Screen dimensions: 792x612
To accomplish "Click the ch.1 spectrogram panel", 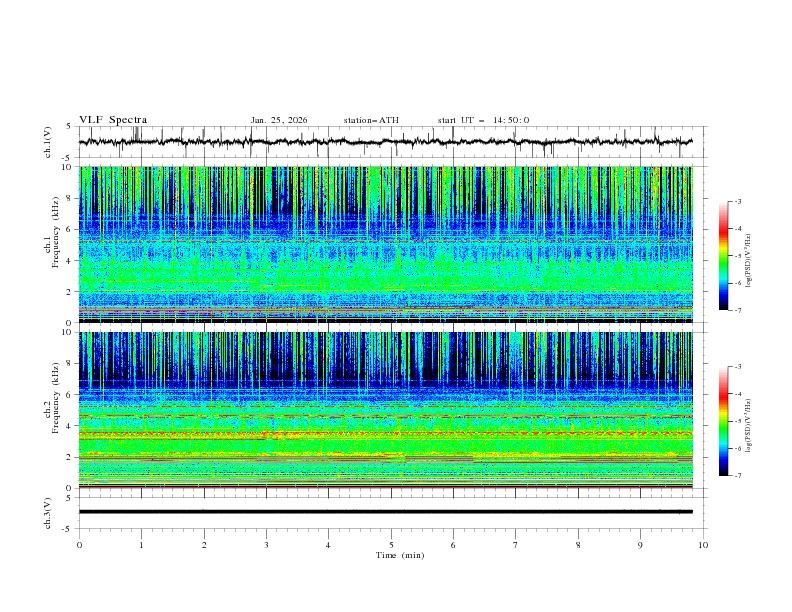I will coord(385,244).
